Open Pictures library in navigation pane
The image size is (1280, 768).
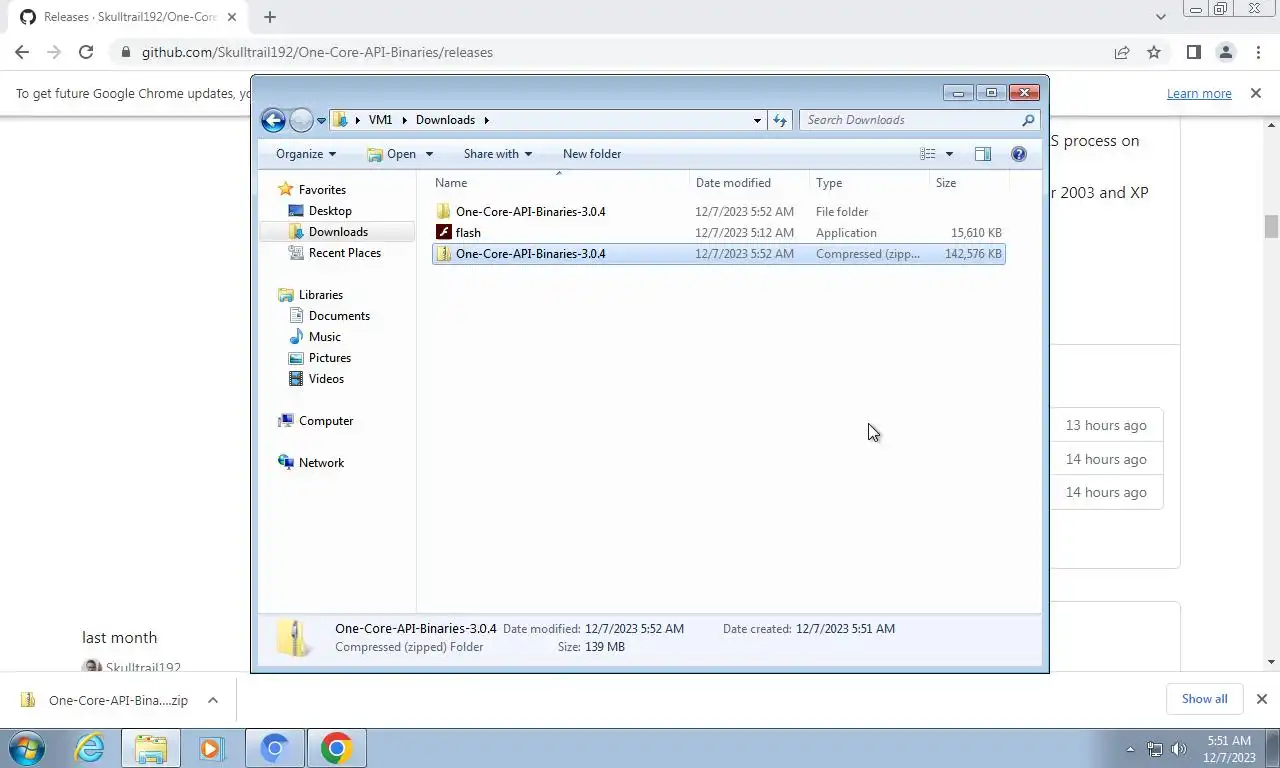click(x=330, y=358)
